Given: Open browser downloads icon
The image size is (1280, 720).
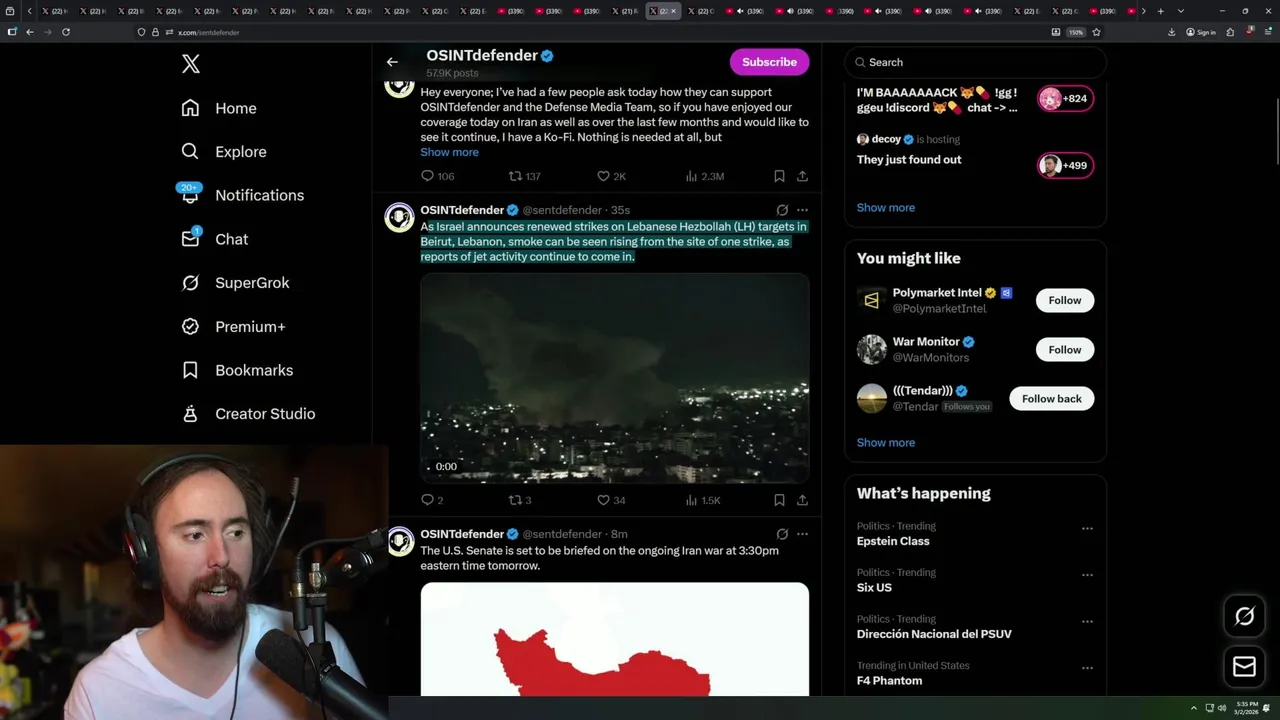Looking at the screenshot, I should [x=1172, y=32].
